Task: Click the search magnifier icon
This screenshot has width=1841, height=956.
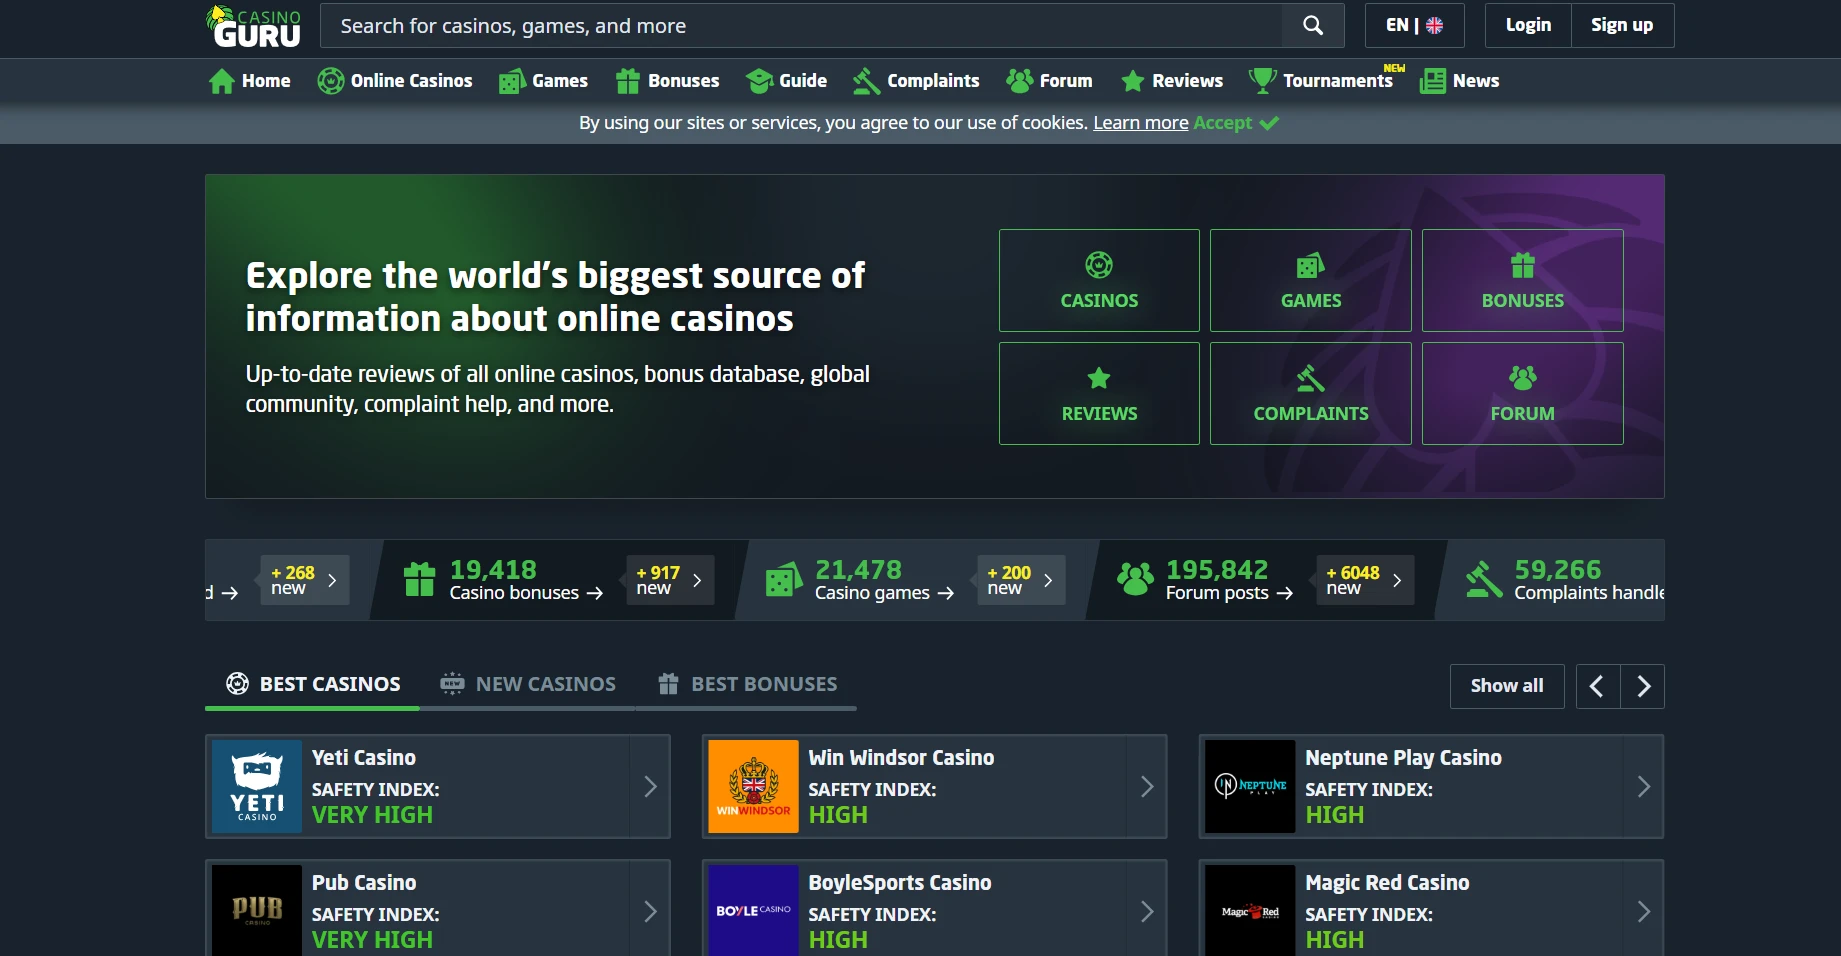Action: (1312, 26)
